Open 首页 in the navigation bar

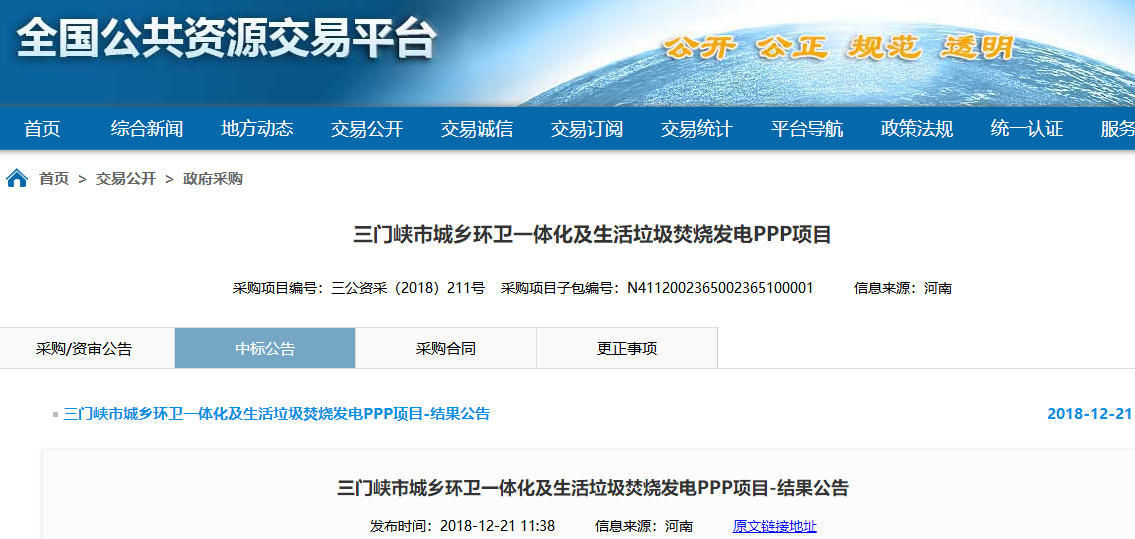pyautogui.click(x=42, y=129)
